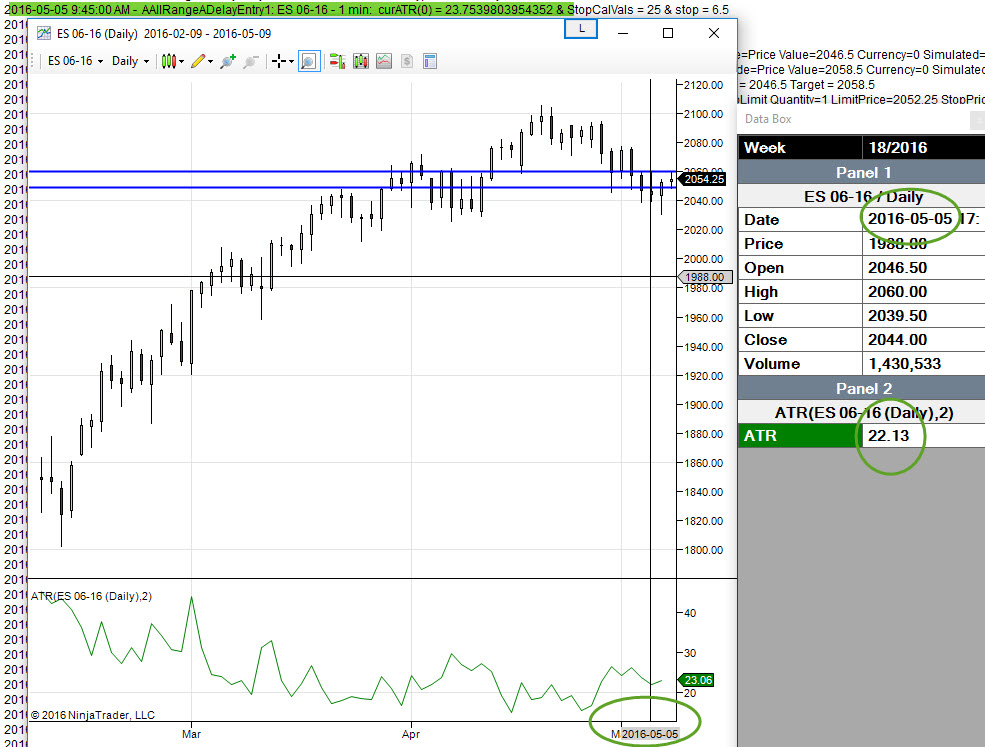Toggle the zoom frame magnifier icon
985x747 pixels.
tap(308, 61)
